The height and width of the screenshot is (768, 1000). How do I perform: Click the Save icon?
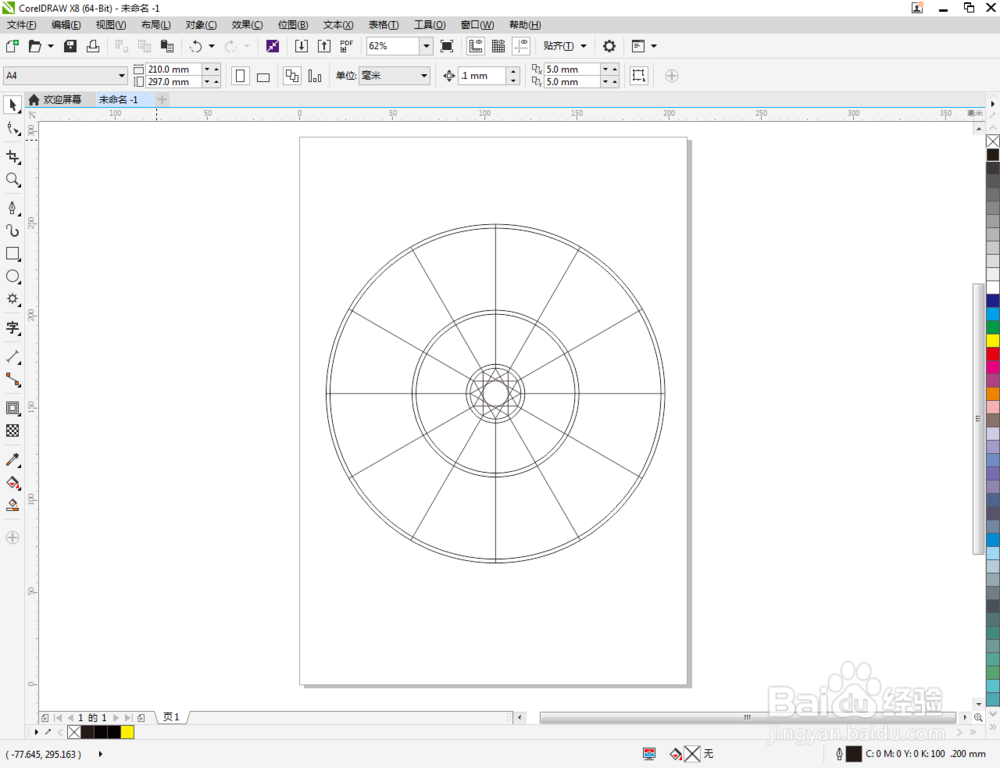(x=70, y=46)
